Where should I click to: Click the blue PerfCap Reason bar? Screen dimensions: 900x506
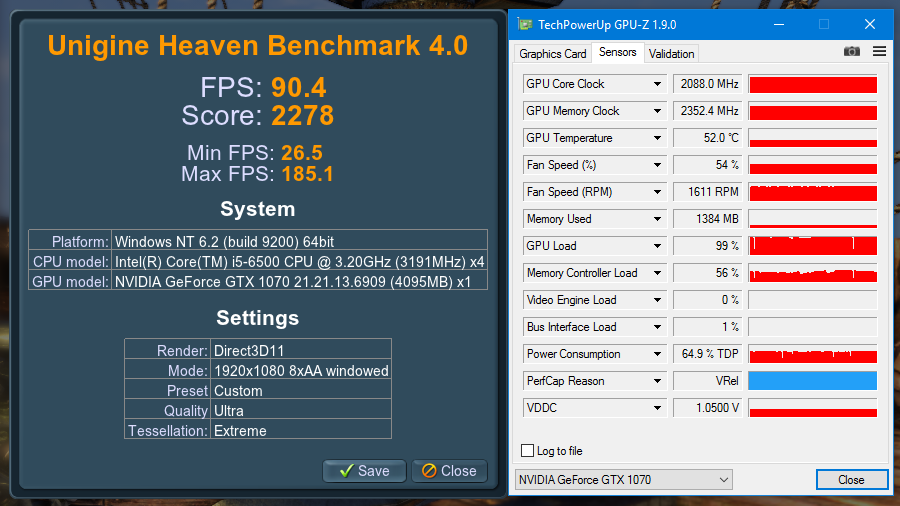point(813,381)
